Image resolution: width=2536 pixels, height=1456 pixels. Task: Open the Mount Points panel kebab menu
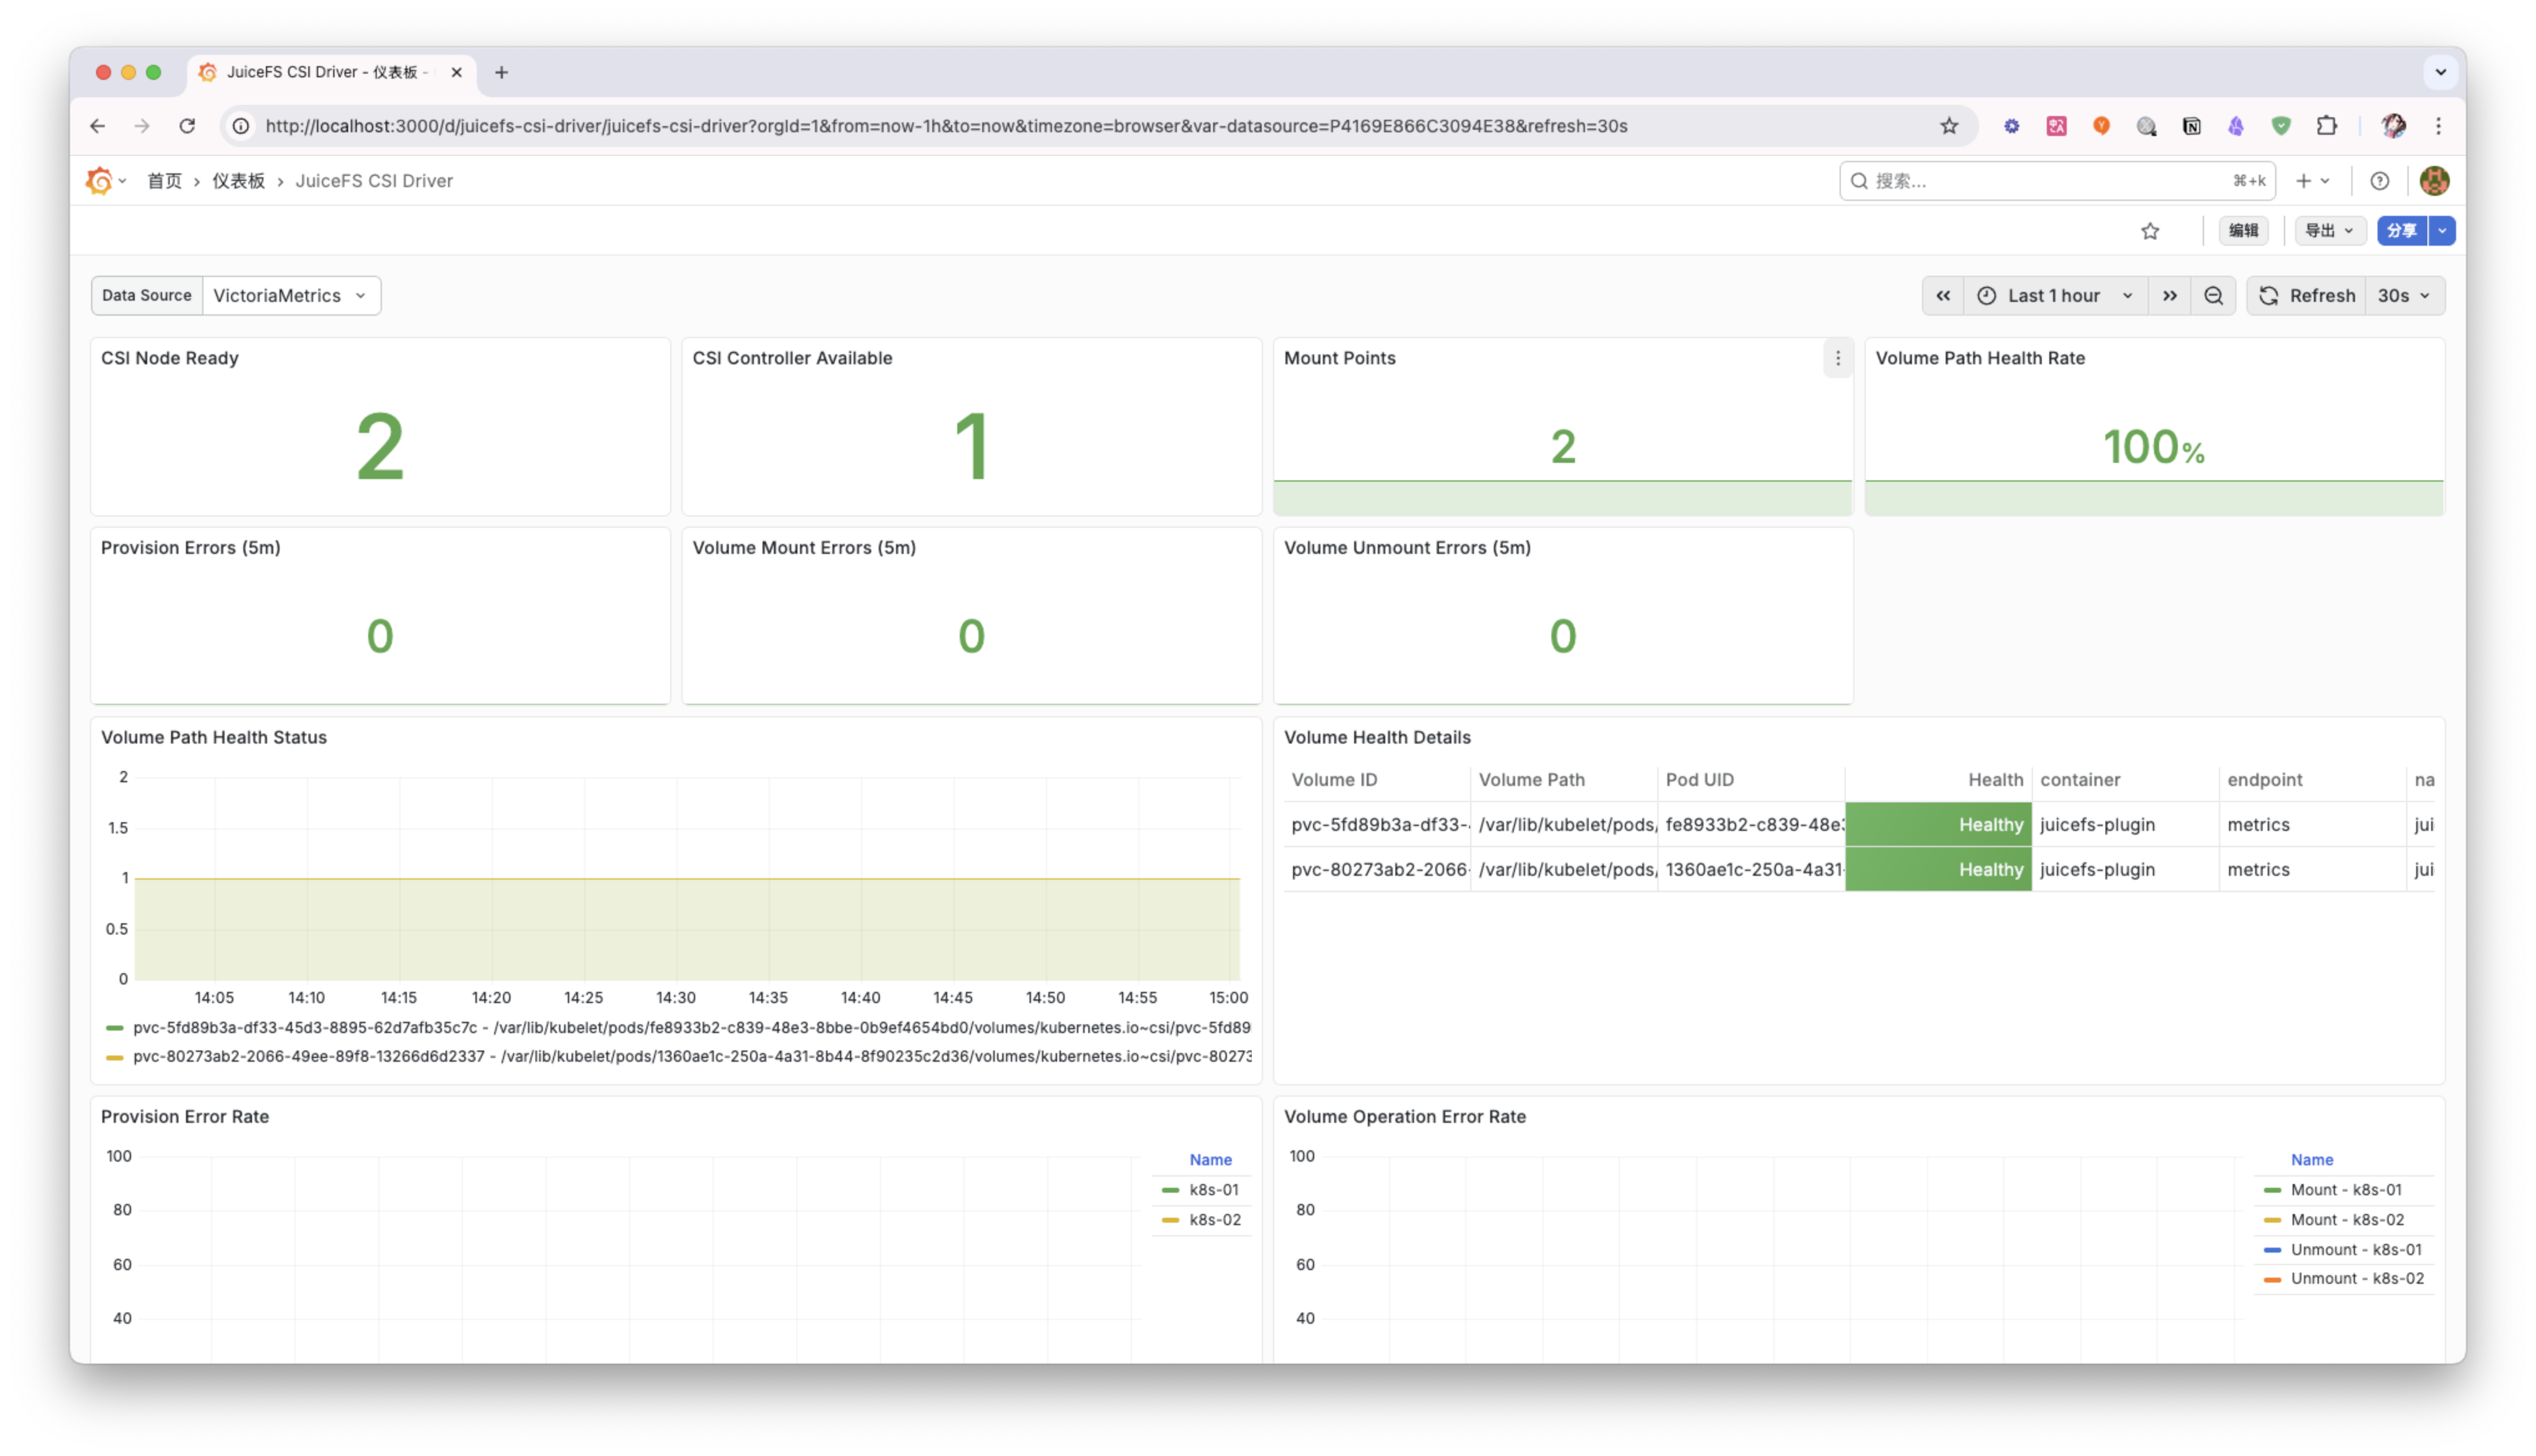[1837, 358]
